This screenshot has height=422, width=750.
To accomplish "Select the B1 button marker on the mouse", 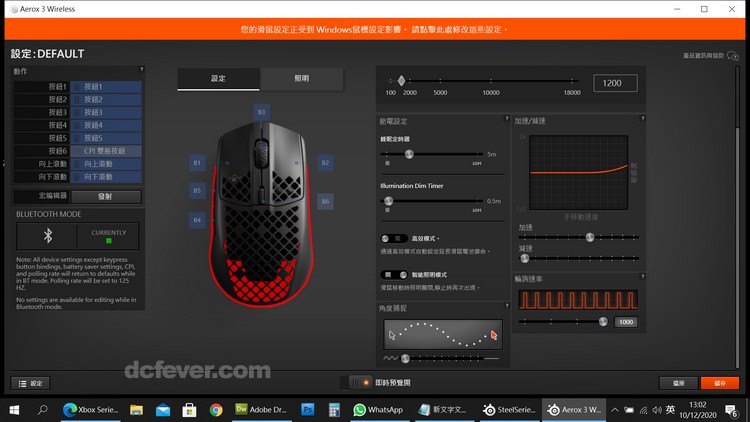I will pyautogui.click(x=197, y=163).
